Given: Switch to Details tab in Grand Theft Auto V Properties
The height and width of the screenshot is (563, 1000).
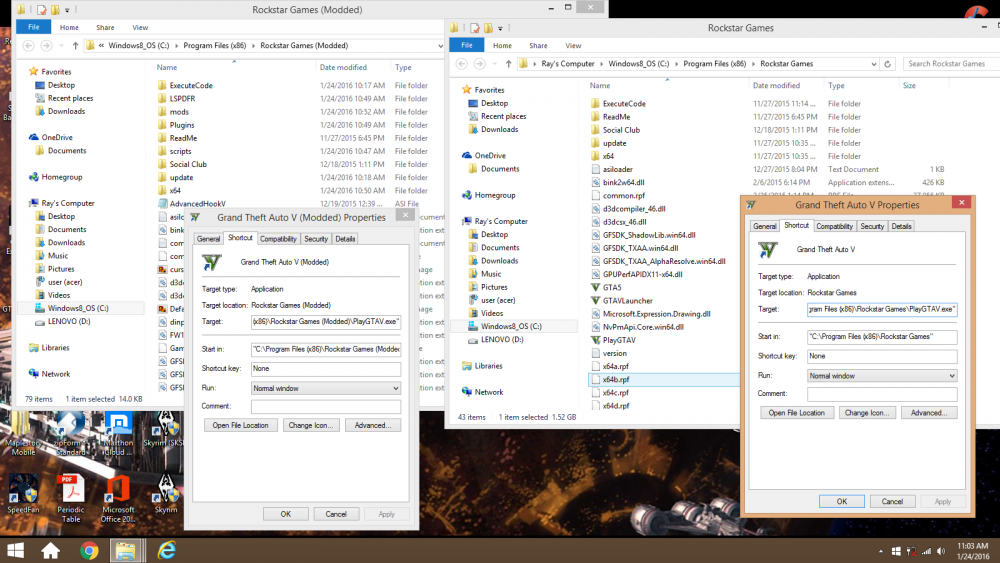Looking at the screenshot, I should pos(901,226).
